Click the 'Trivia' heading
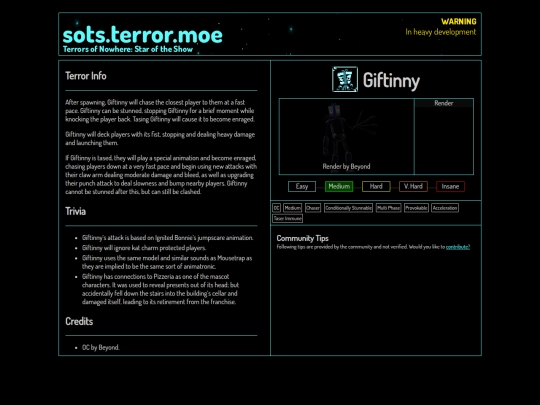 pos(75,211)
